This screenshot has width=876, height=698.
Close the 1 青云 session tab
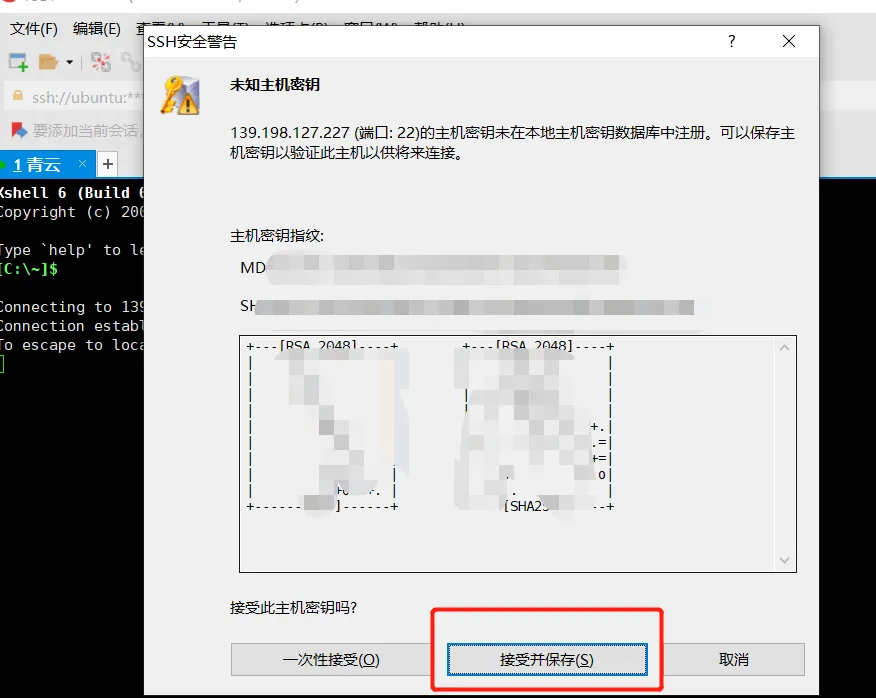point(83,164)
